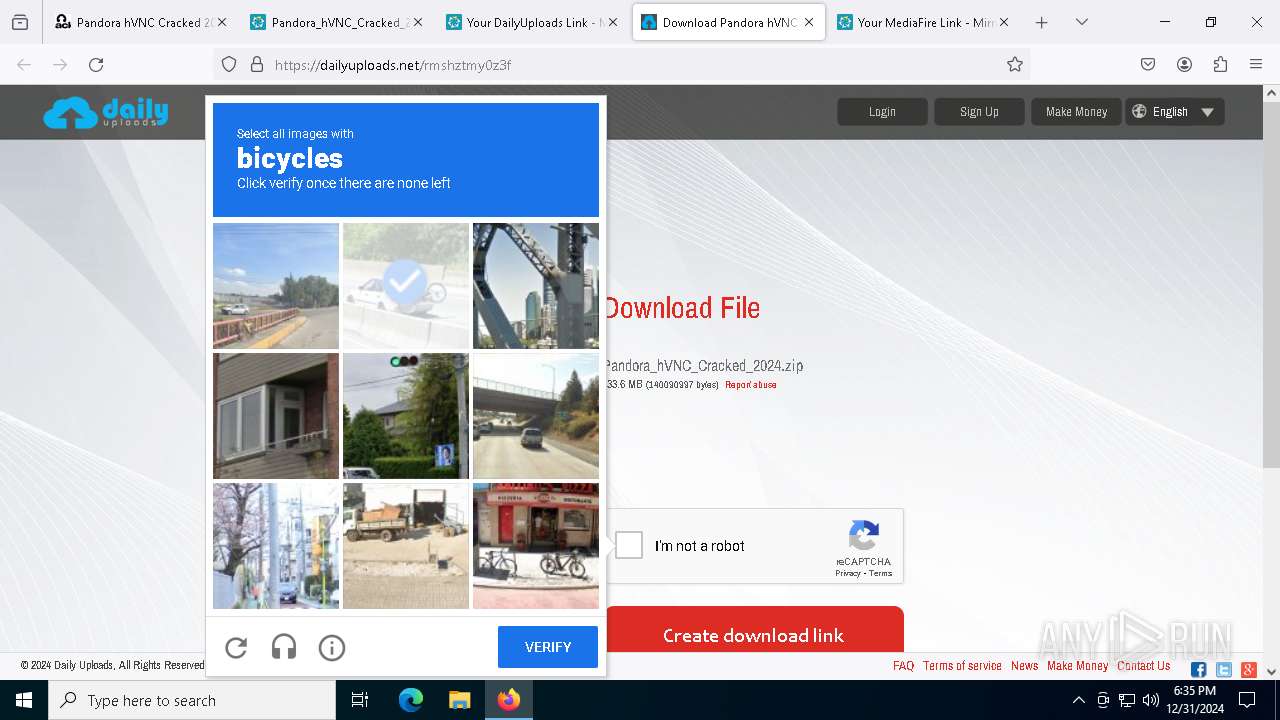The width and height of the screenshot is (1280, 720).
Task: Click the Login button
Action: 882,112
